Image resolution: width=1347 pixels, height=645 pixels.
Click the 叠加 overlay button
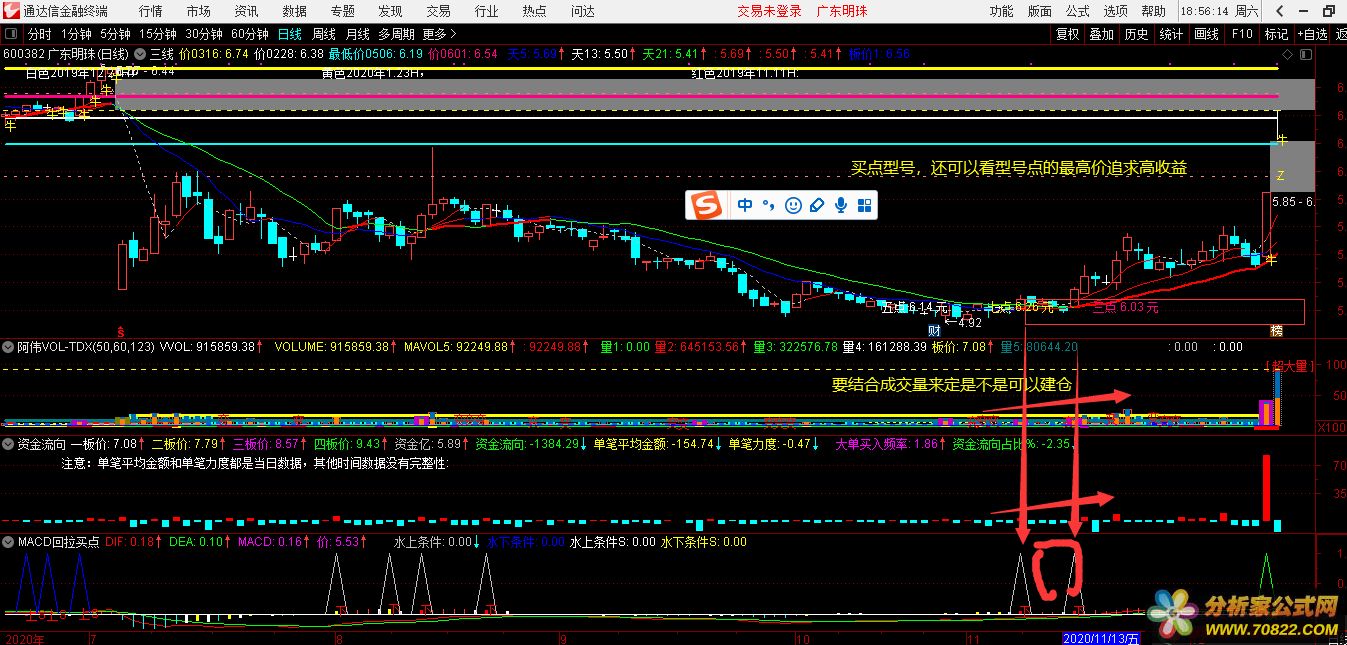(1101, 34)
